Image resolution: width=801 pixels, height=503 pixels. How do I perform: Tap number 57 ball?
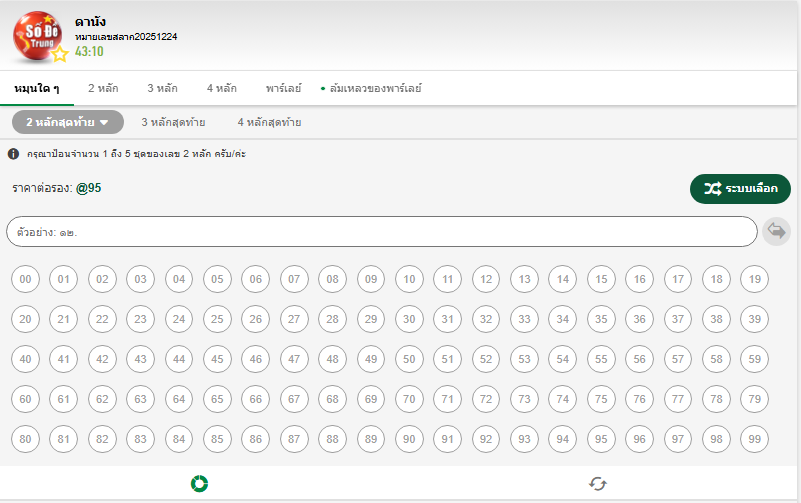coord(678,359)
